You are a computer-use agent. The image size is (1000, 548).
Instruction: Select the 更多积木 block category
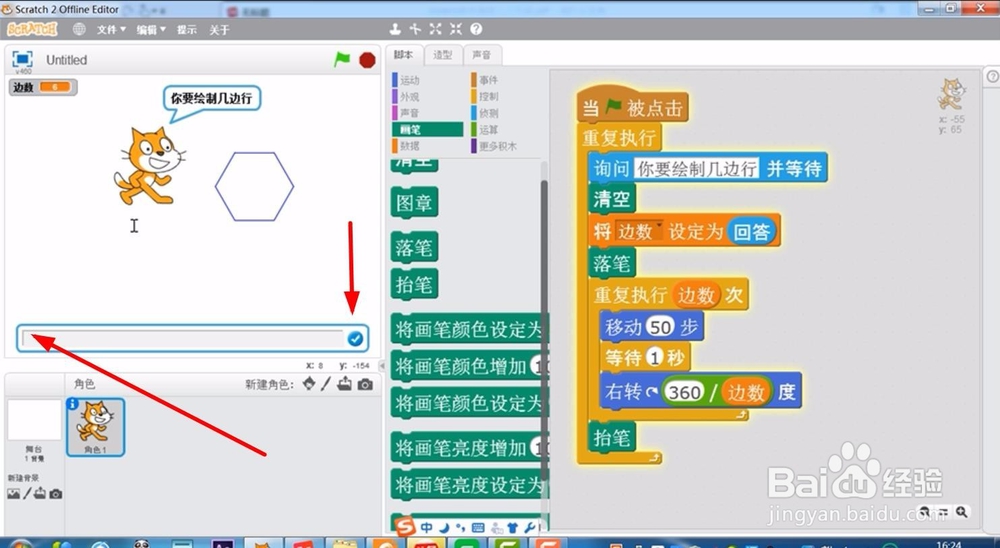pyautogui.click(x=505, y=146)
